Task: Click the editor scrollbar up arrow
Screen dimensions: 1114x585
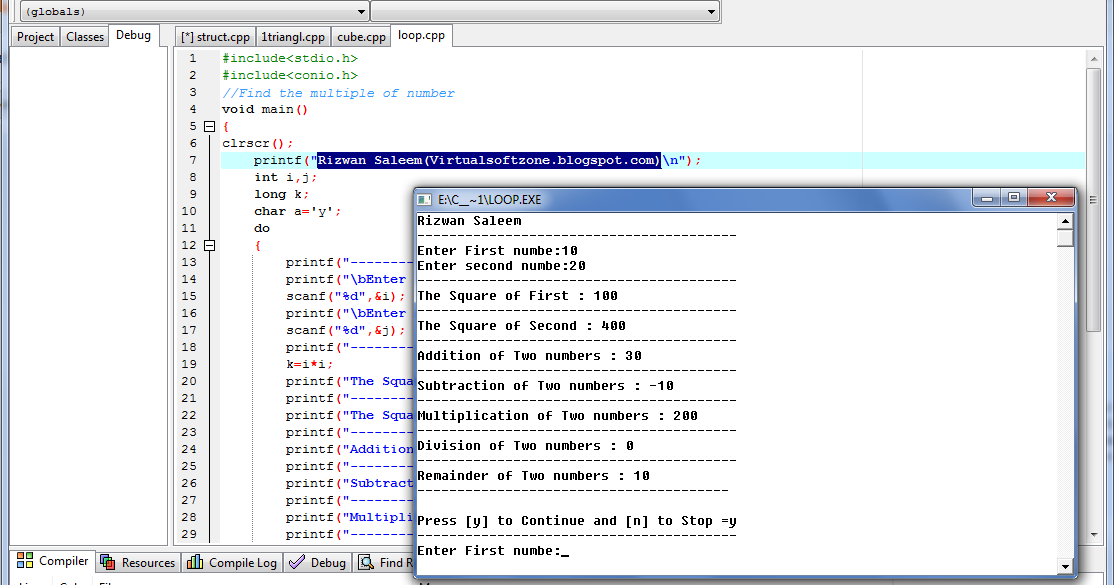Action: click(1094, 60)
